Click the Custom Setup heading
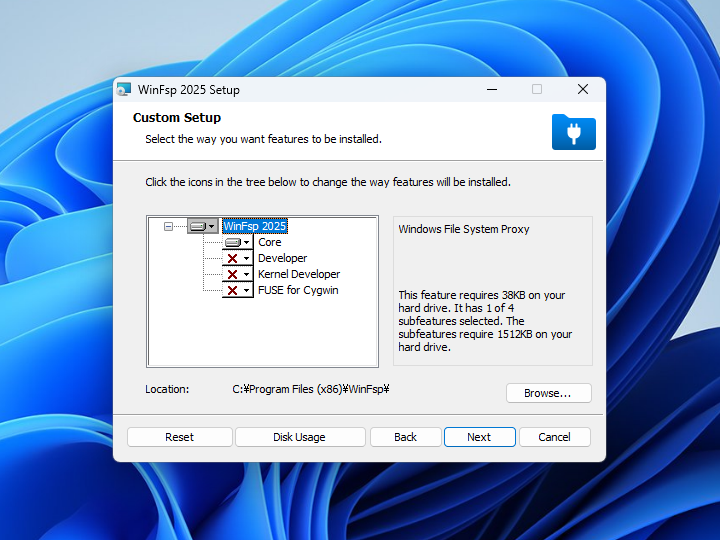 click(177, 118)
